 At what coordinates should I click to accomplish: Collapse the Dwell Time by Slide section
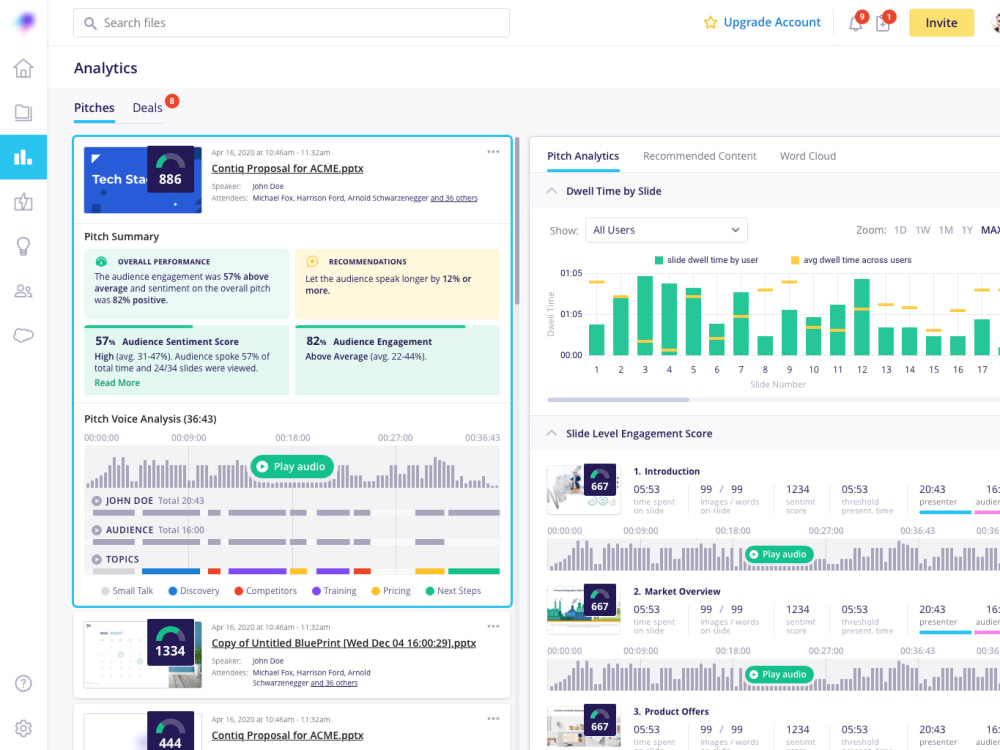point(552,191)
